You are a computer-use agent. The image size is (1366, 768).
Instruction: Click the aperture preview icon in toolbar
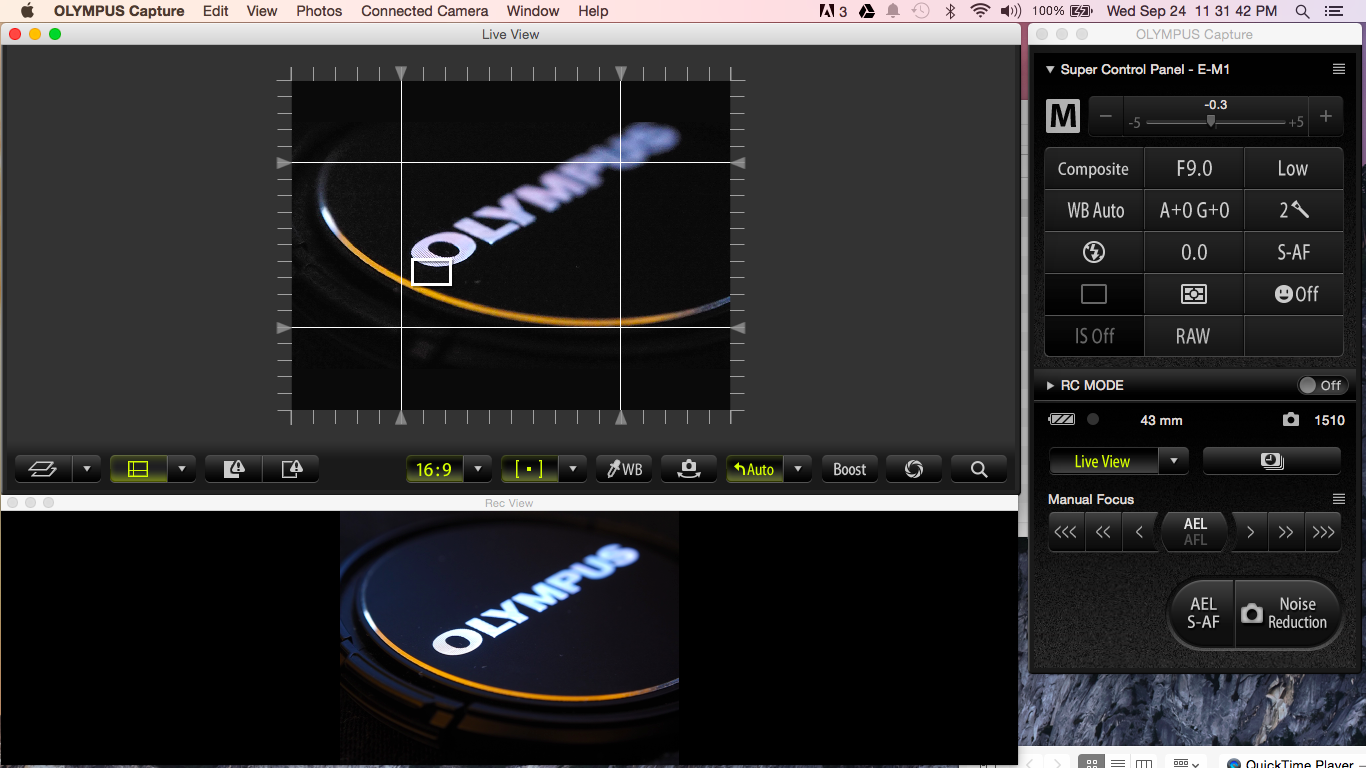(914, 469)
